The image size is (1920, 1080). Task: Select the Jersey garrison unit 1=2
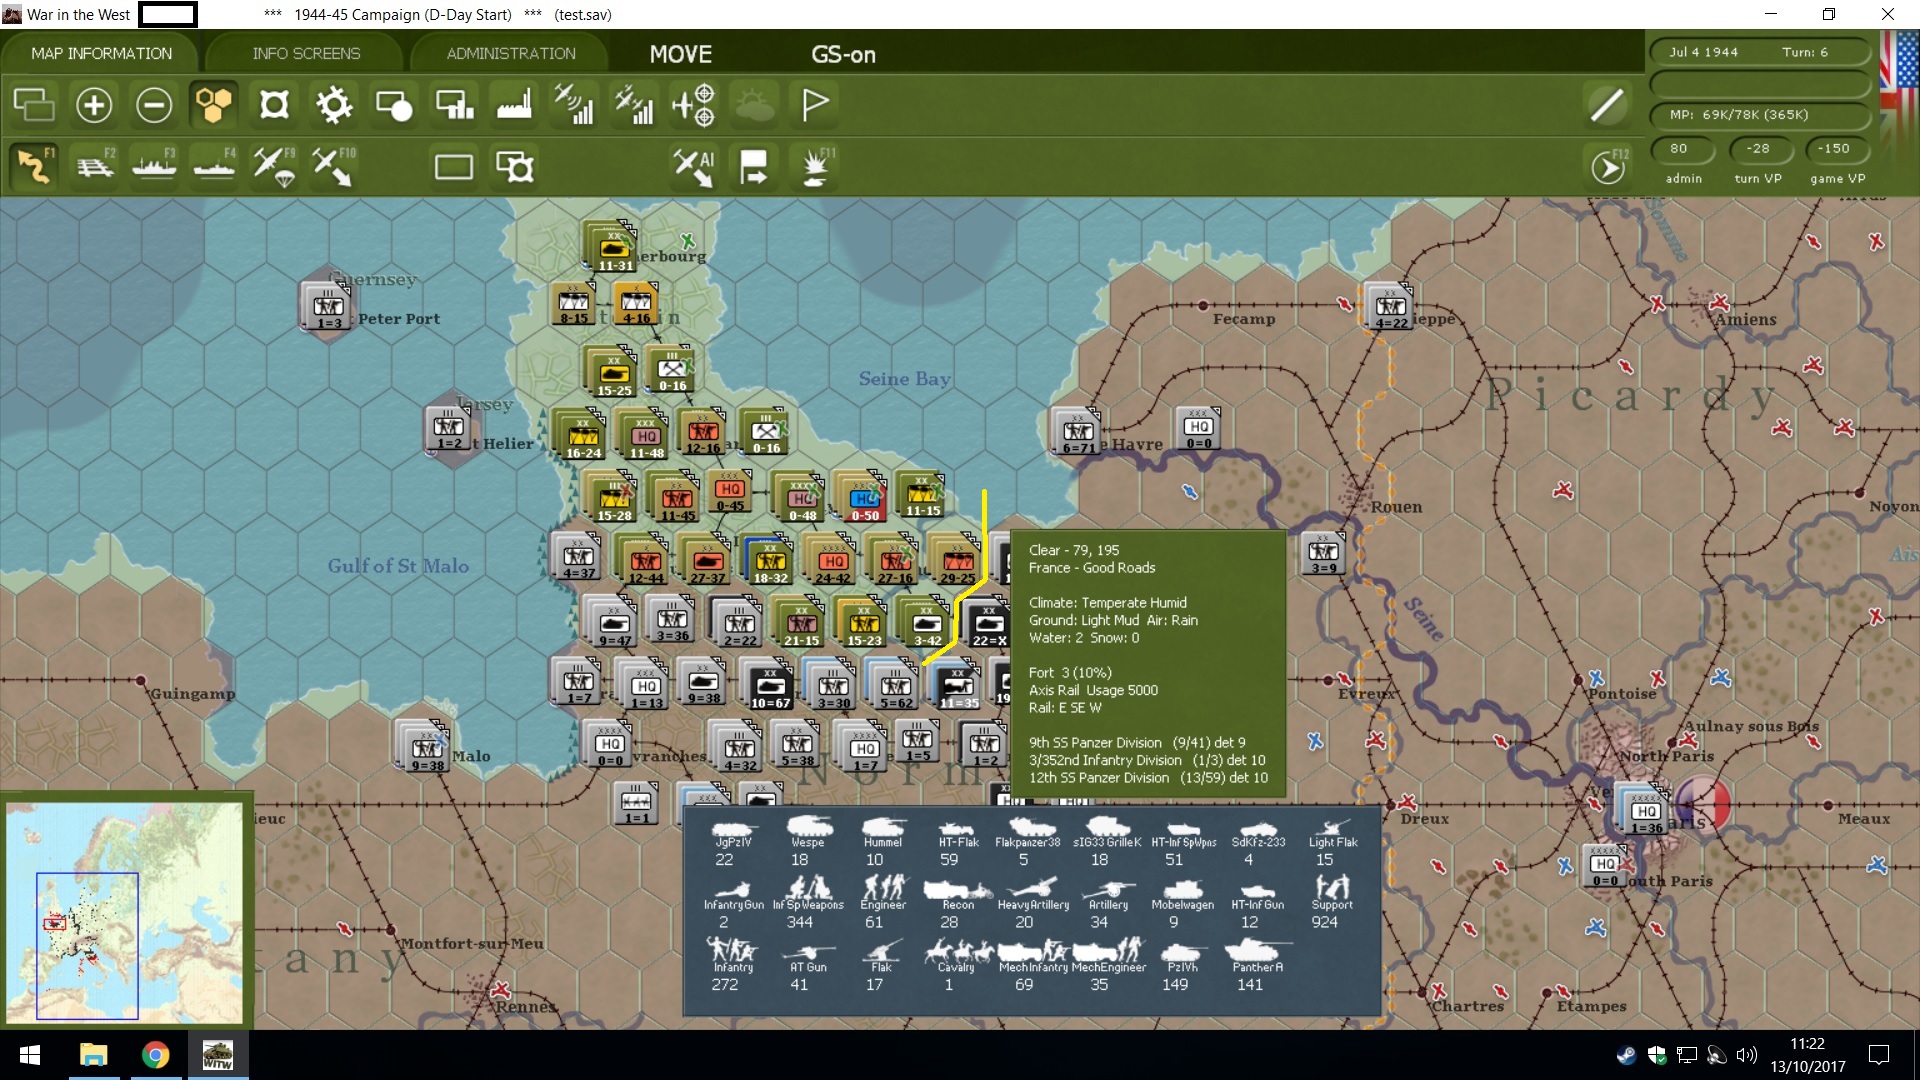click(449, 428)
